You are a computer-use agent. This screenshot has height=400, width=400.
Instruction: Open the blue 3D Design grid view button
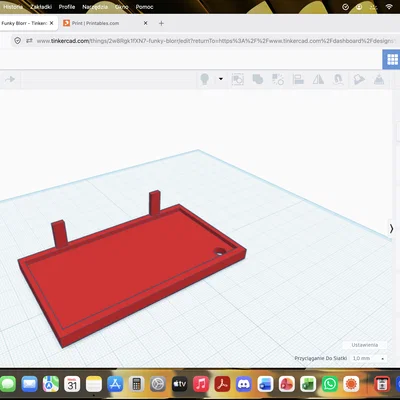[x=392, y=60]
